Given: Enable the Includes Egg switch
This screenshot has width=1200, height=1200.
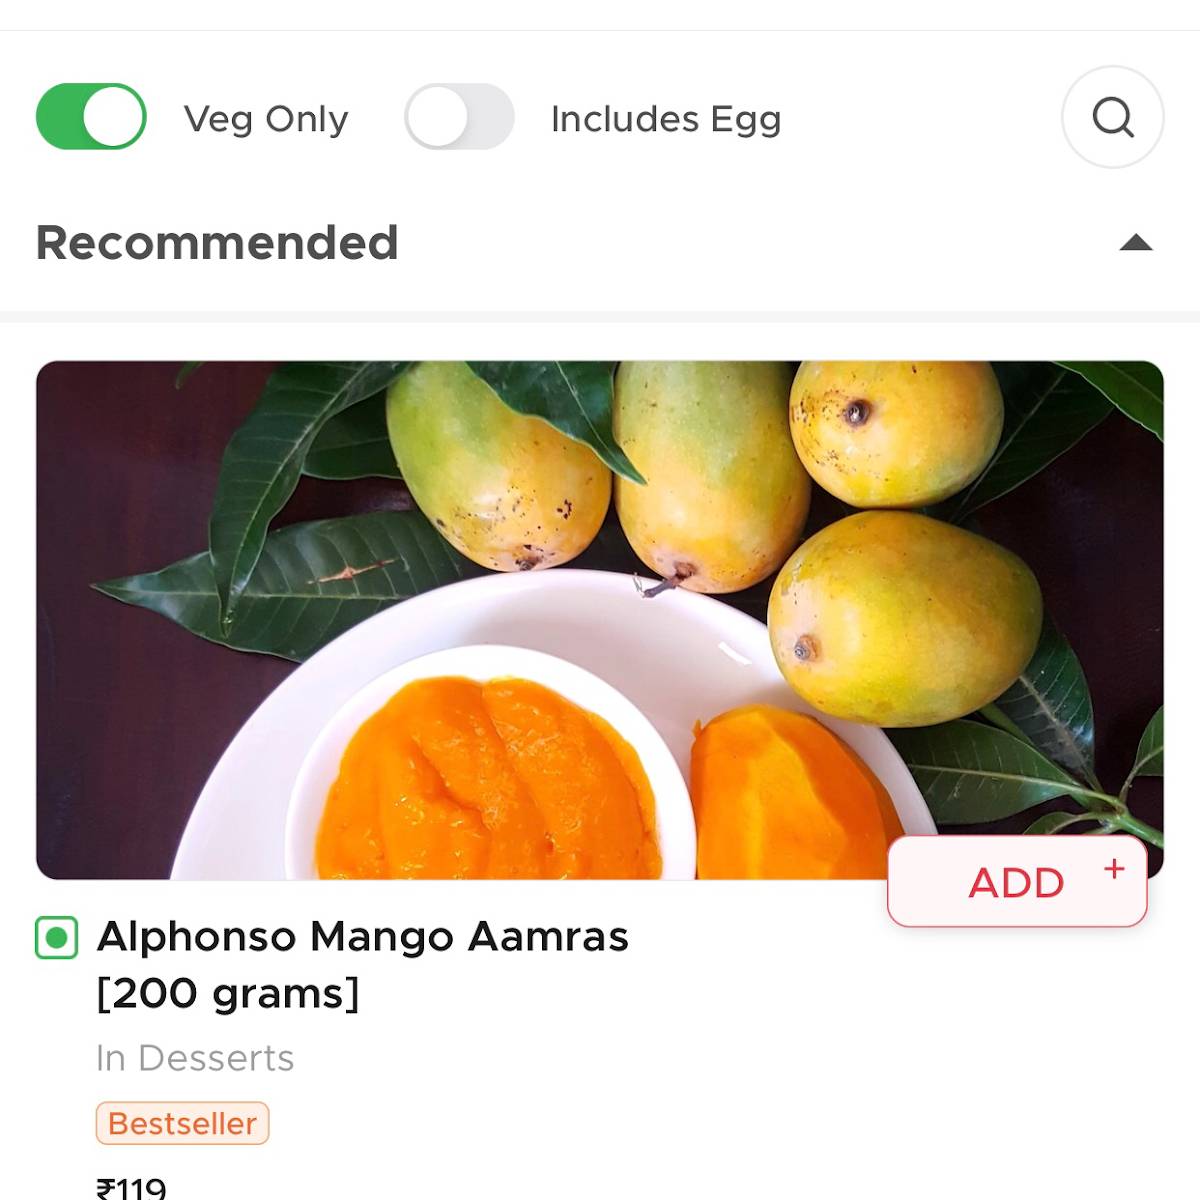Looking at the screenshot, I should (459, 117).
